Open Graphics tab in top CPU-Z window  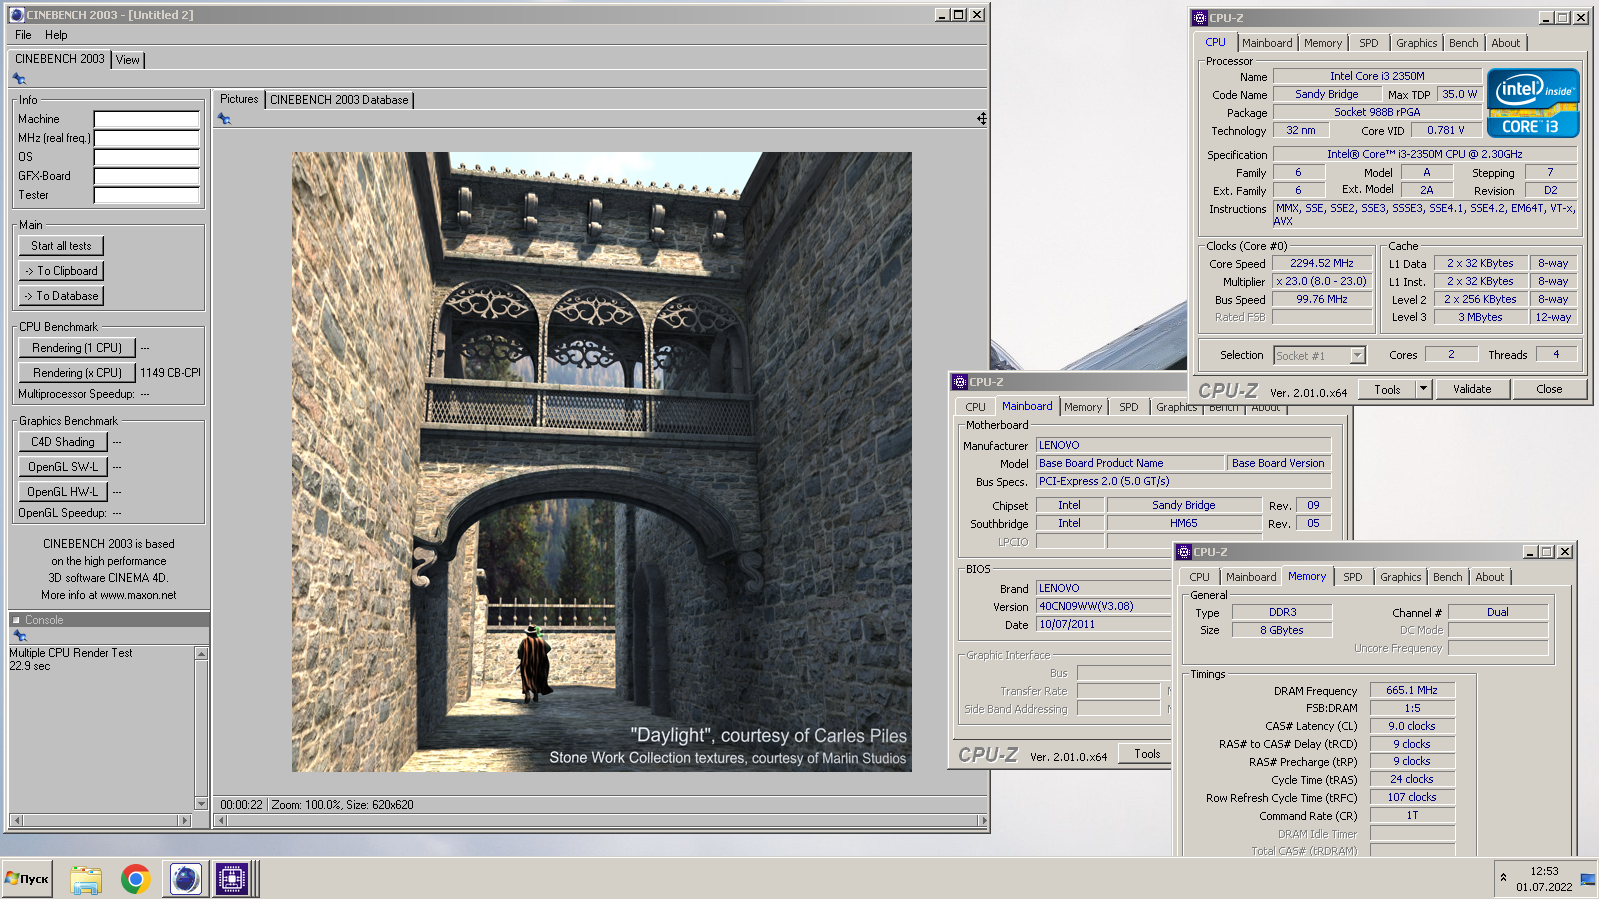tap(1417, 43)
